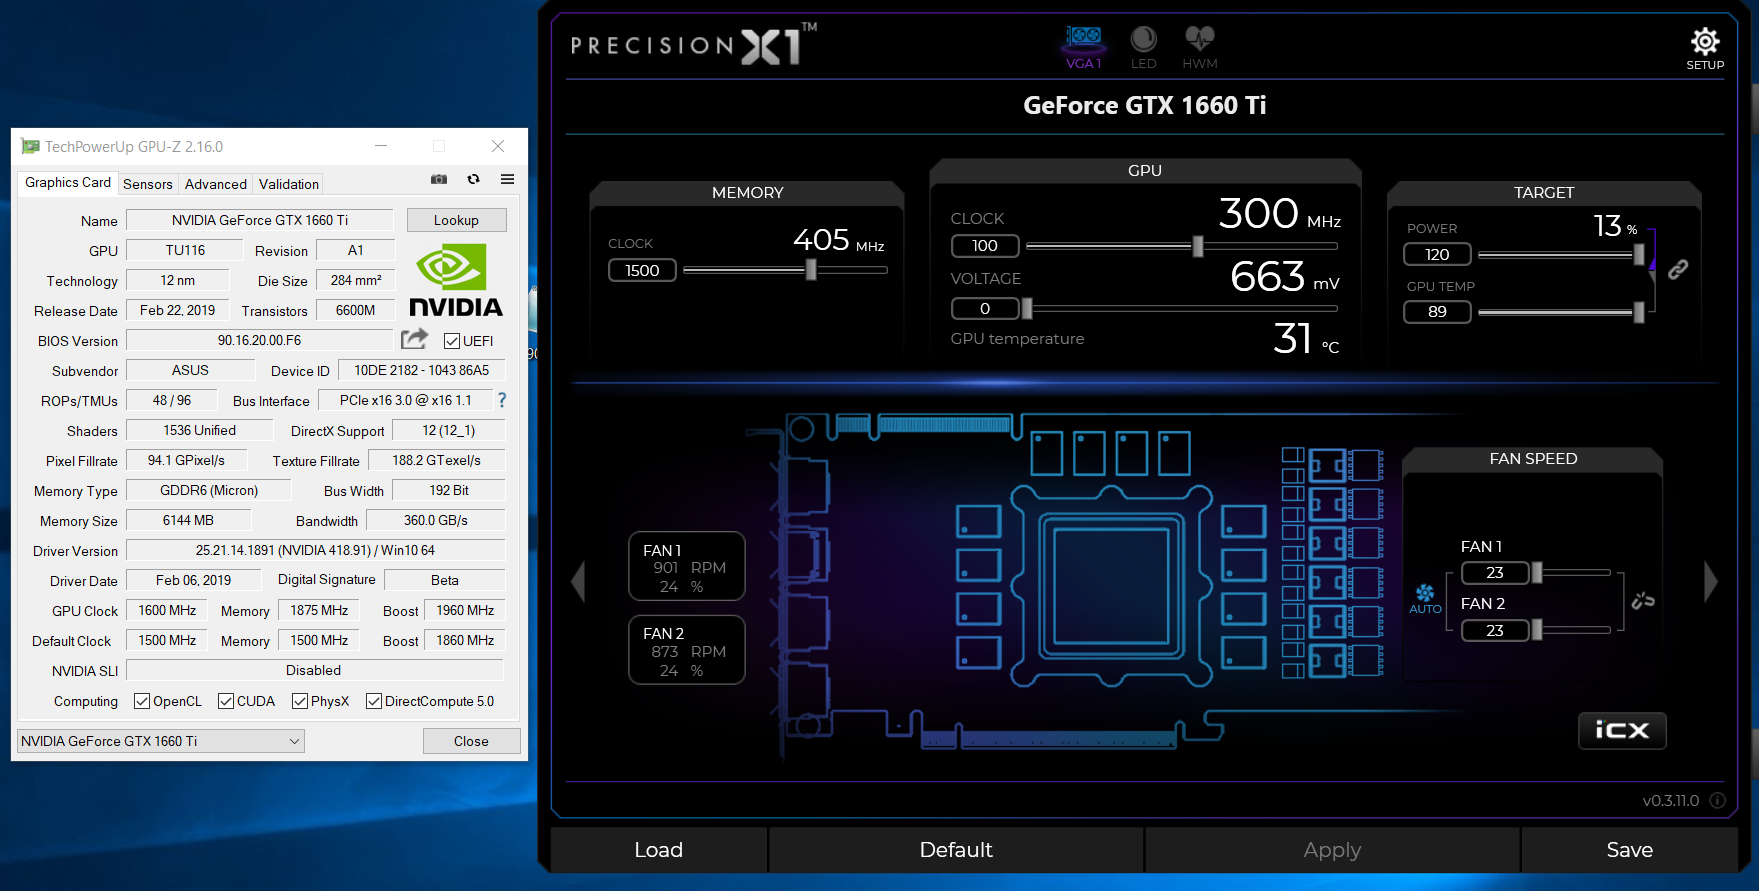This screenshot has height=891, width=1759.
Task: Click the power and temp link icon
Action: click(1678, 268)
